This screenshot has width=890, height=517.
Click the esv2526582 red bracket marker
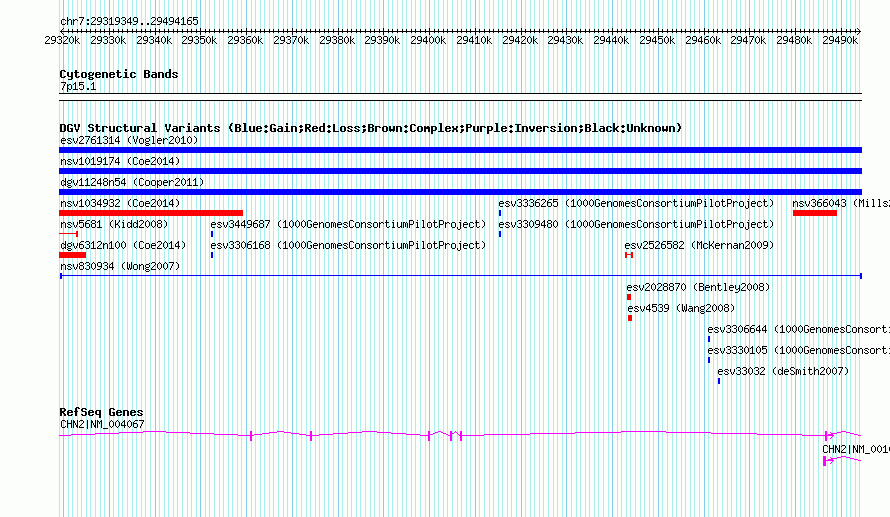(x=629, y=255)
